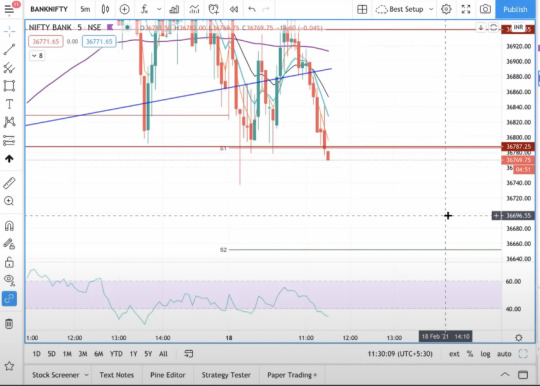Open the favorites star toolbar

(9, 366)
